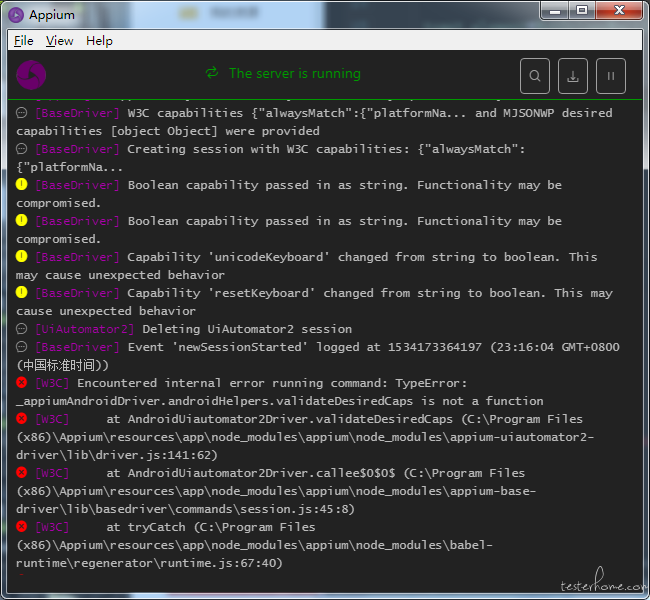650x600 pixels.
Task: Click error icon beside 'Encountered internal error' line
Action: point(22,382)
